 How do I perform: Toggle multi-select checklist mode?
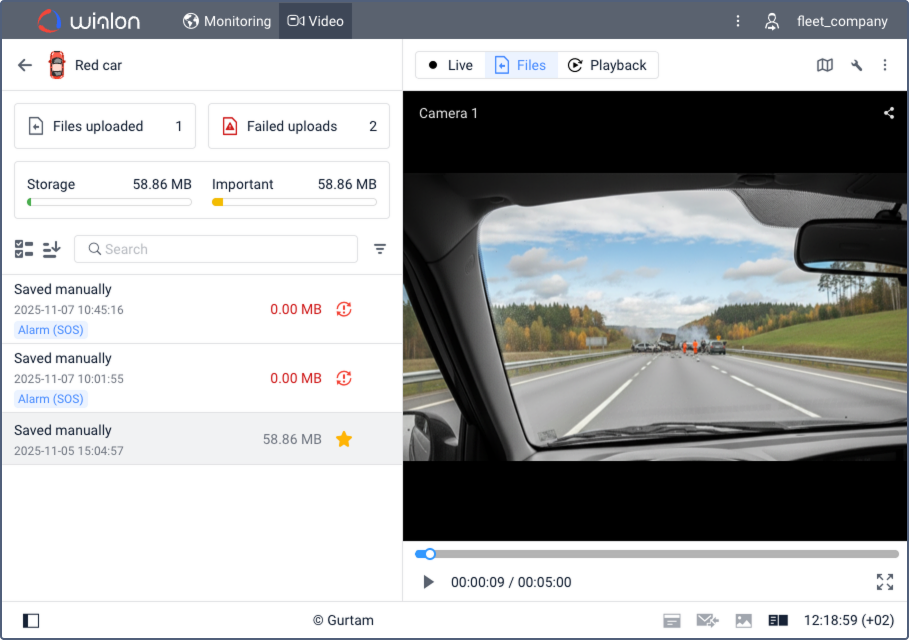coord(24,249)
